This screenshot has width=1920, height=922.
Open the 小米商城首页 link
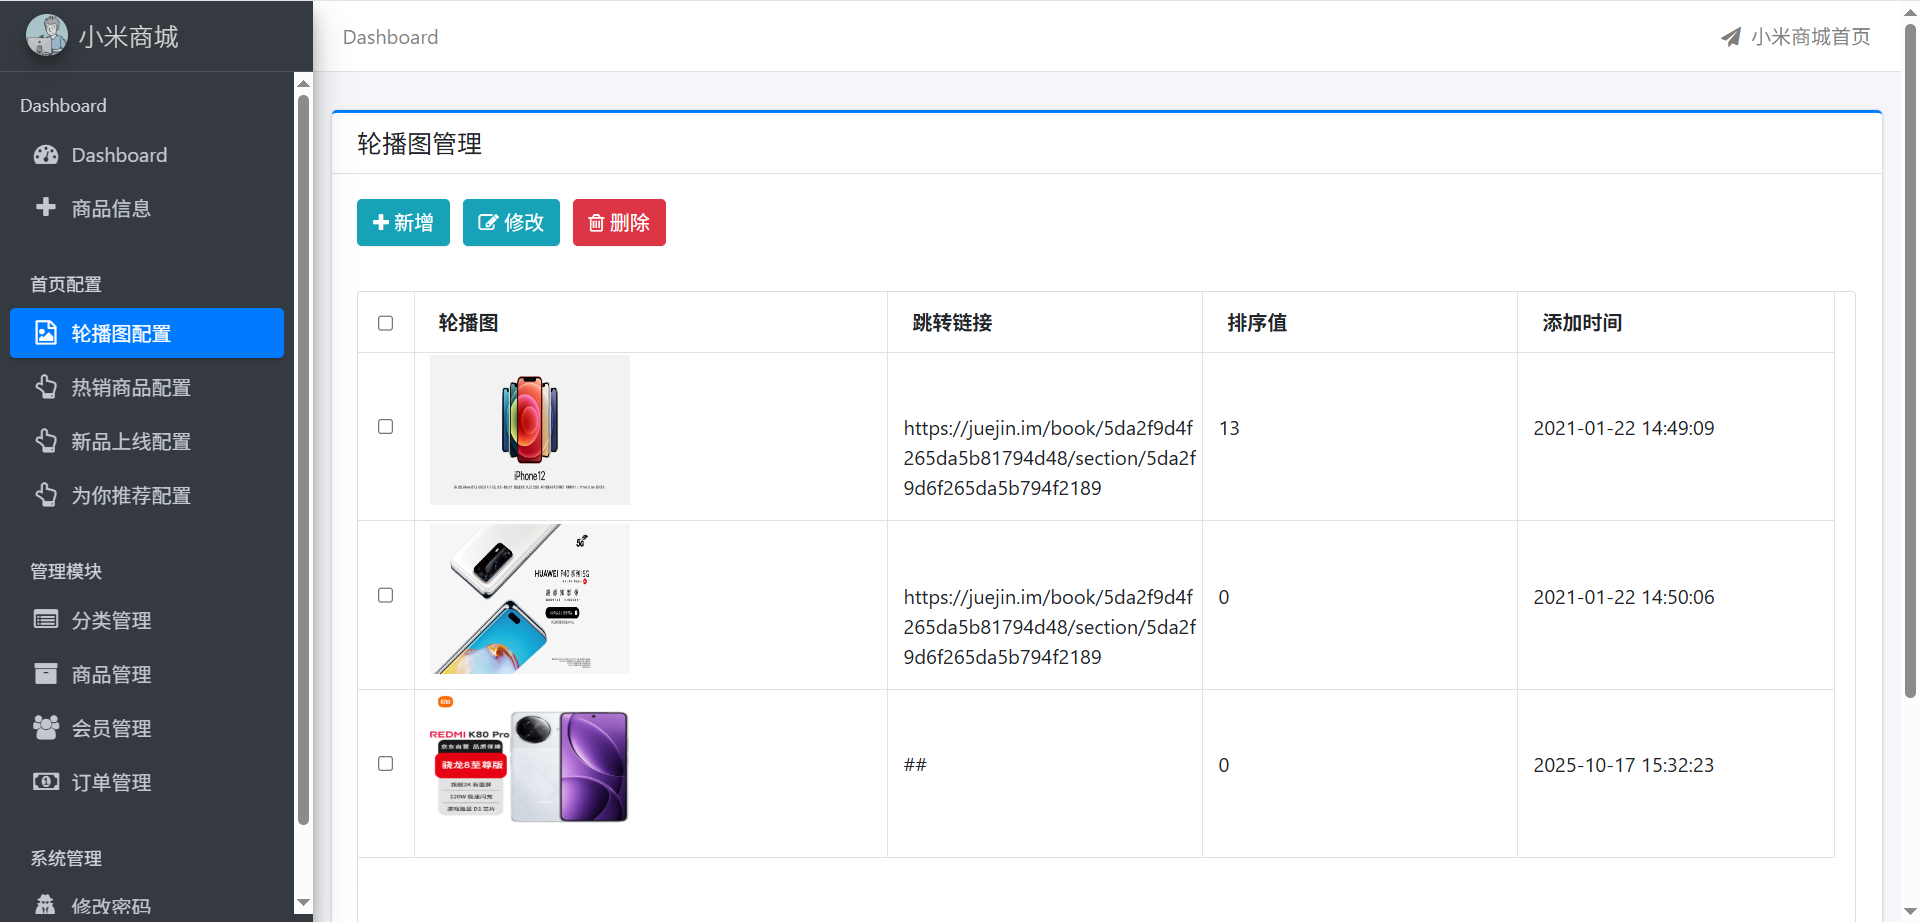click(1796, 37)
